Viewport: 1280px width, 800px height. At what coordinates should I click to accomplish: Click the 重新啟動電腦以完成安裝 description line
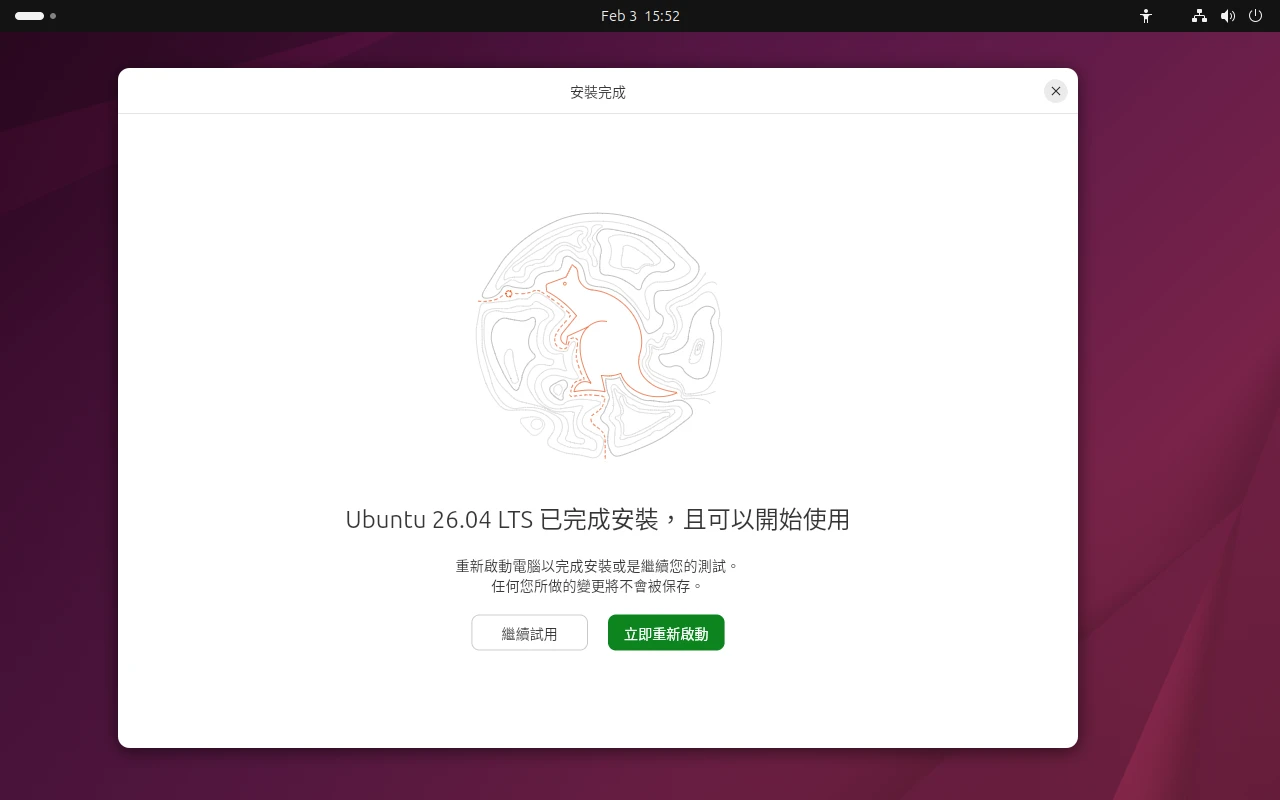(x=597, y=566)
